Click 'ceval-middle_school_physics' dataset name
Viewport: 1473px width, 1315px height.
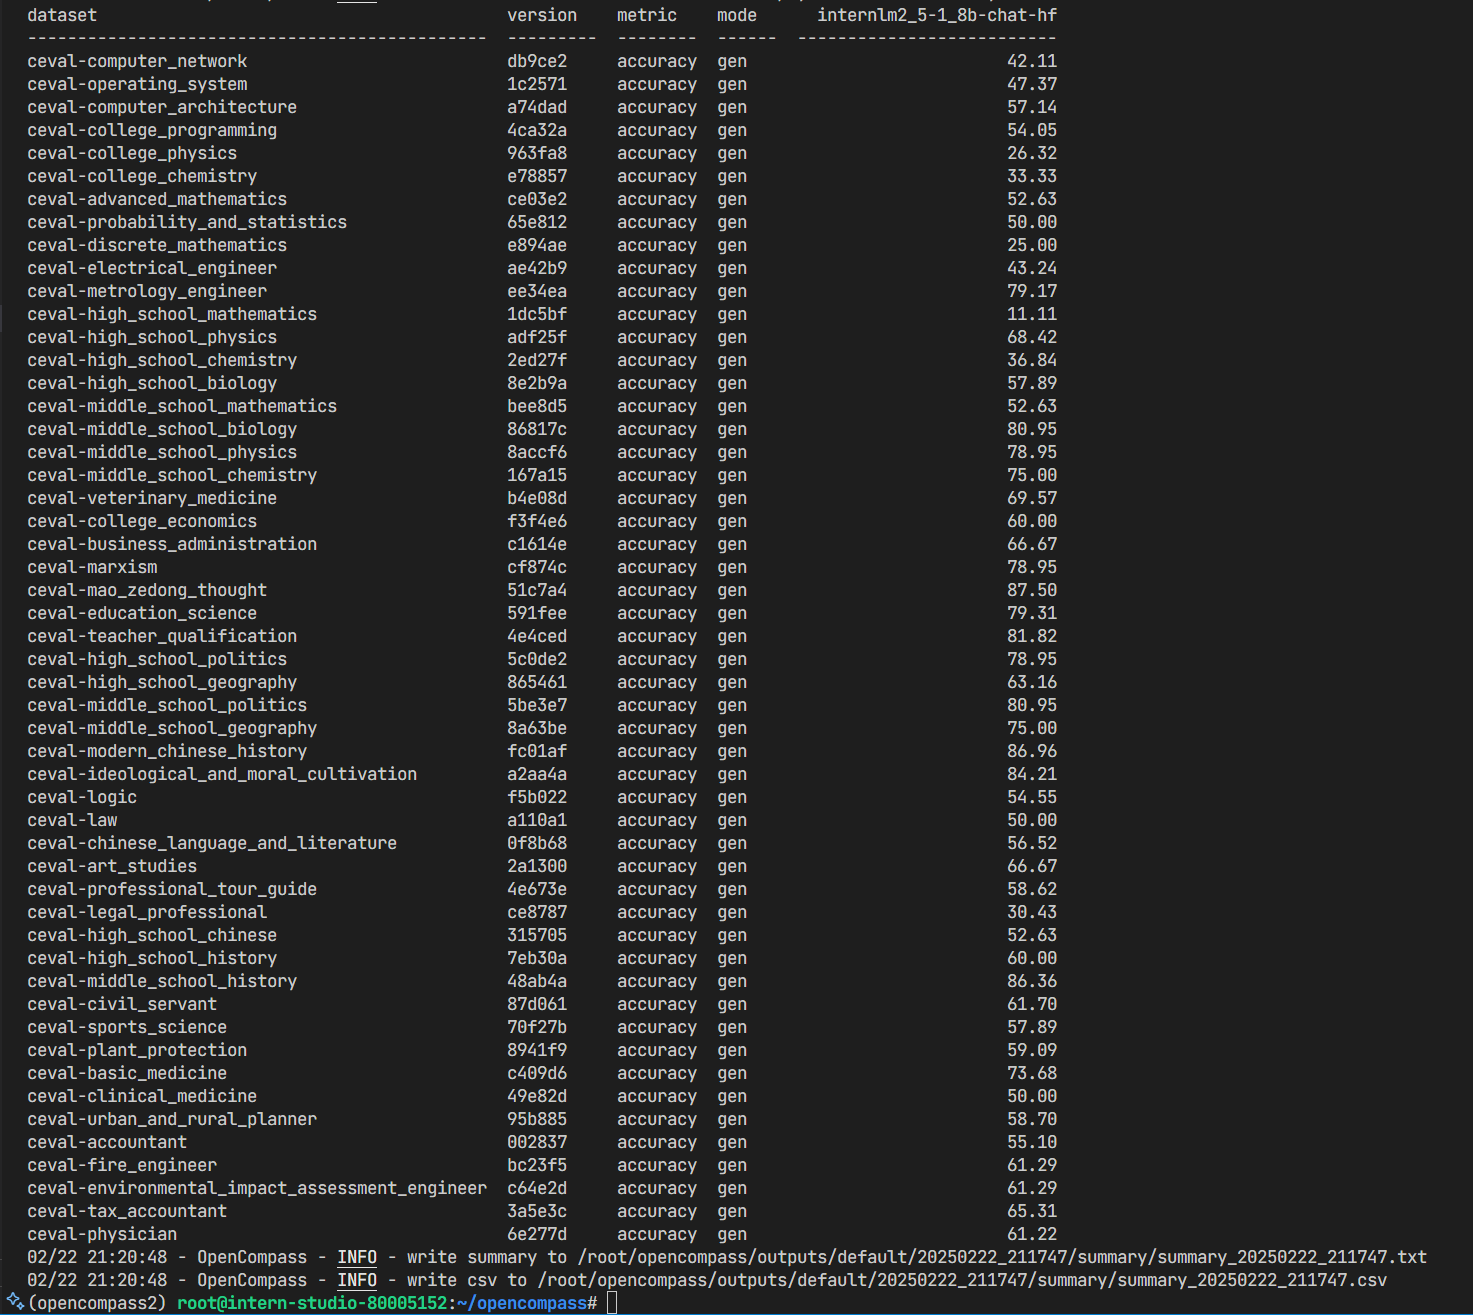162,452
